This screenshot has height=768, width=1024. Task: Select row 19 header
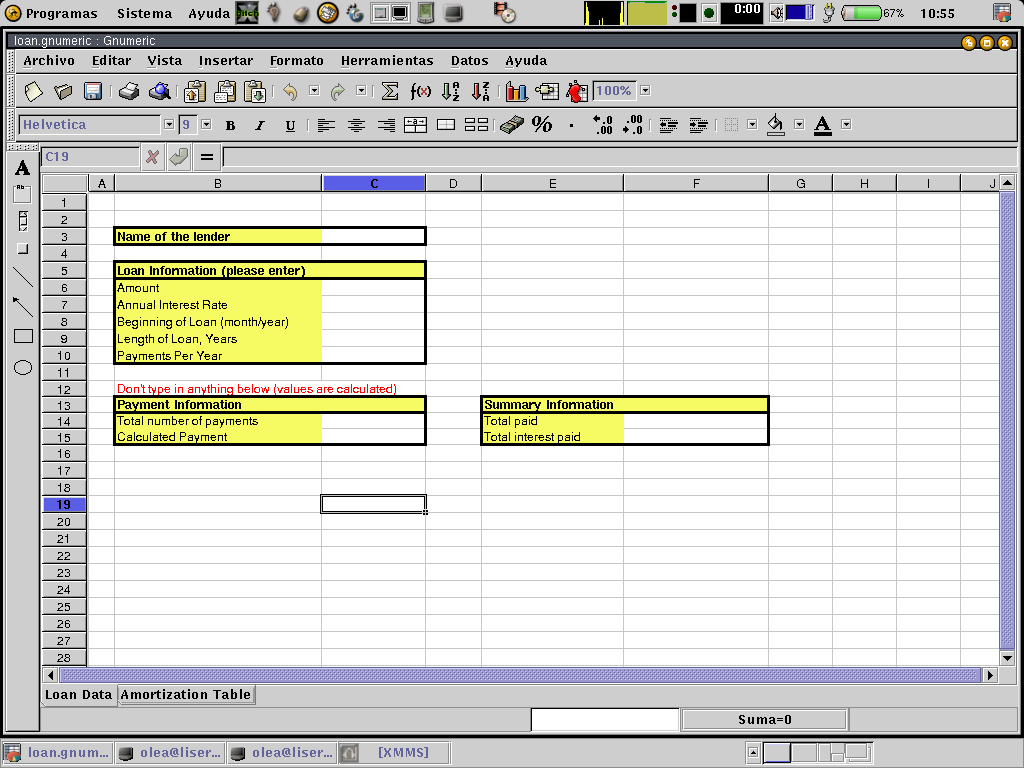tap(64, 505)
